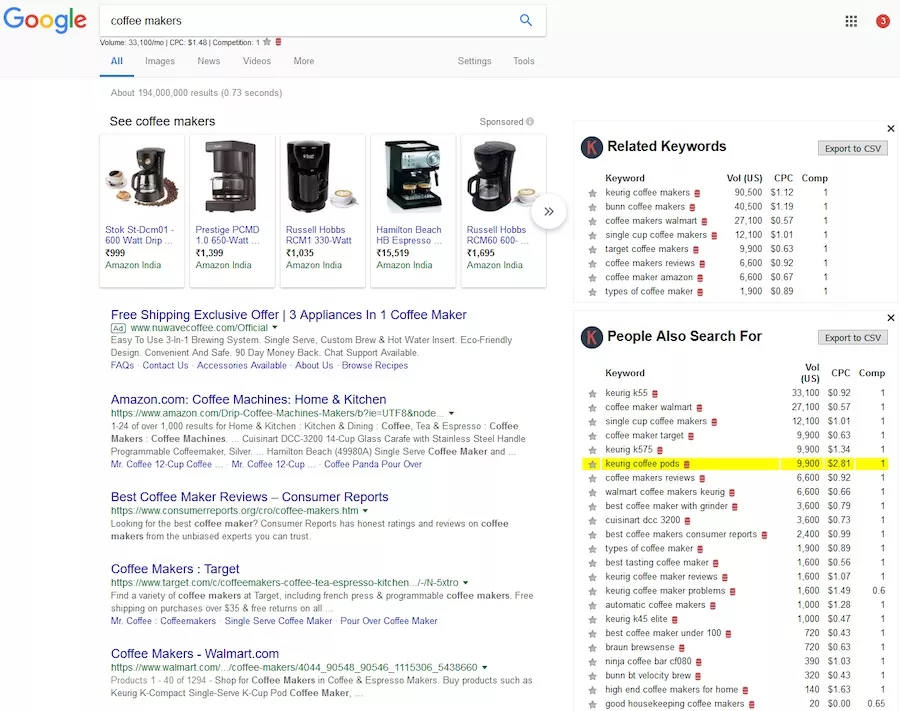Click red icon next to types of coffee maker in Related Keywords
Viewport: 900px width, 711px height.
click(700, 292)
